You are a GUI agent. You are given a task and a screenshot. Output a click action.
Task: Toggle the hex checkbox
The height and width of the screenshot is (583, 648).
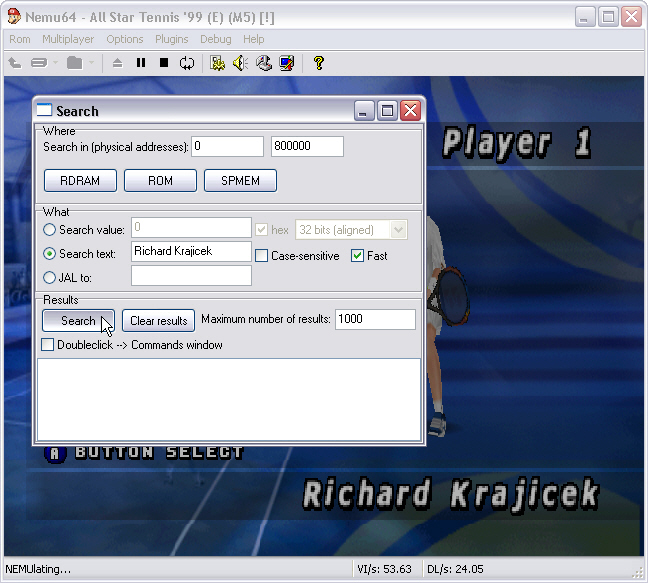pos(261,230)
